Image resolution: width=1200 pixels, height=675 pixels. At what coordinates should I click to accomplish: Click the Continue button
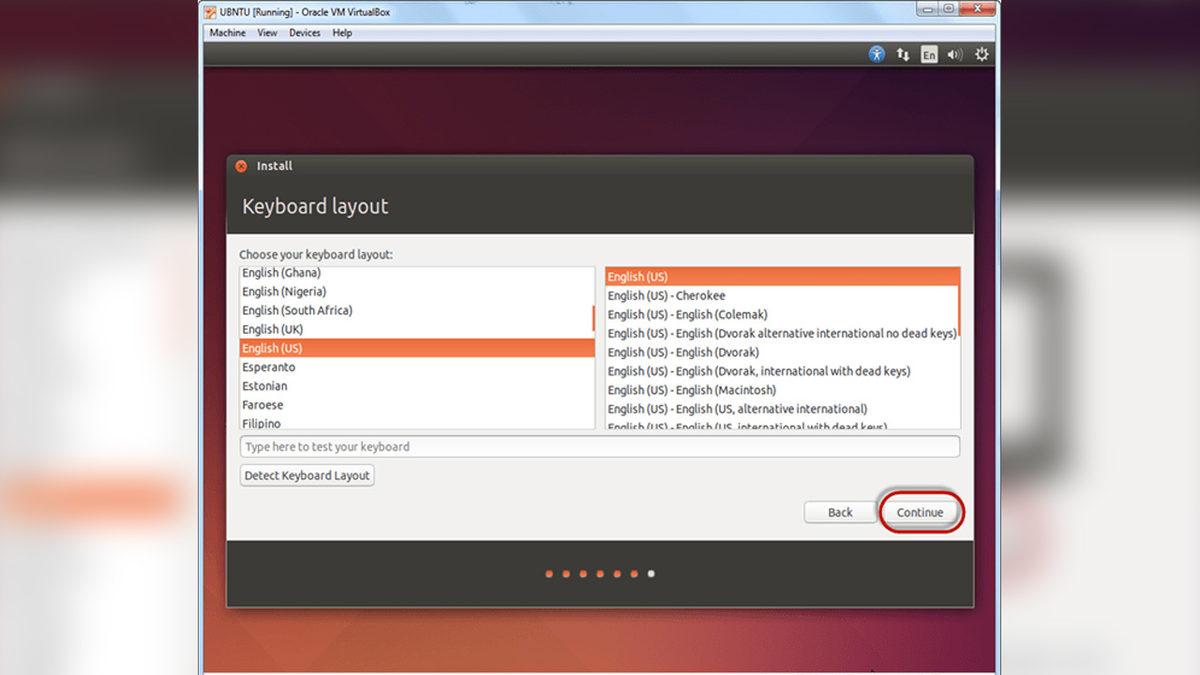[x=919, y=512]
